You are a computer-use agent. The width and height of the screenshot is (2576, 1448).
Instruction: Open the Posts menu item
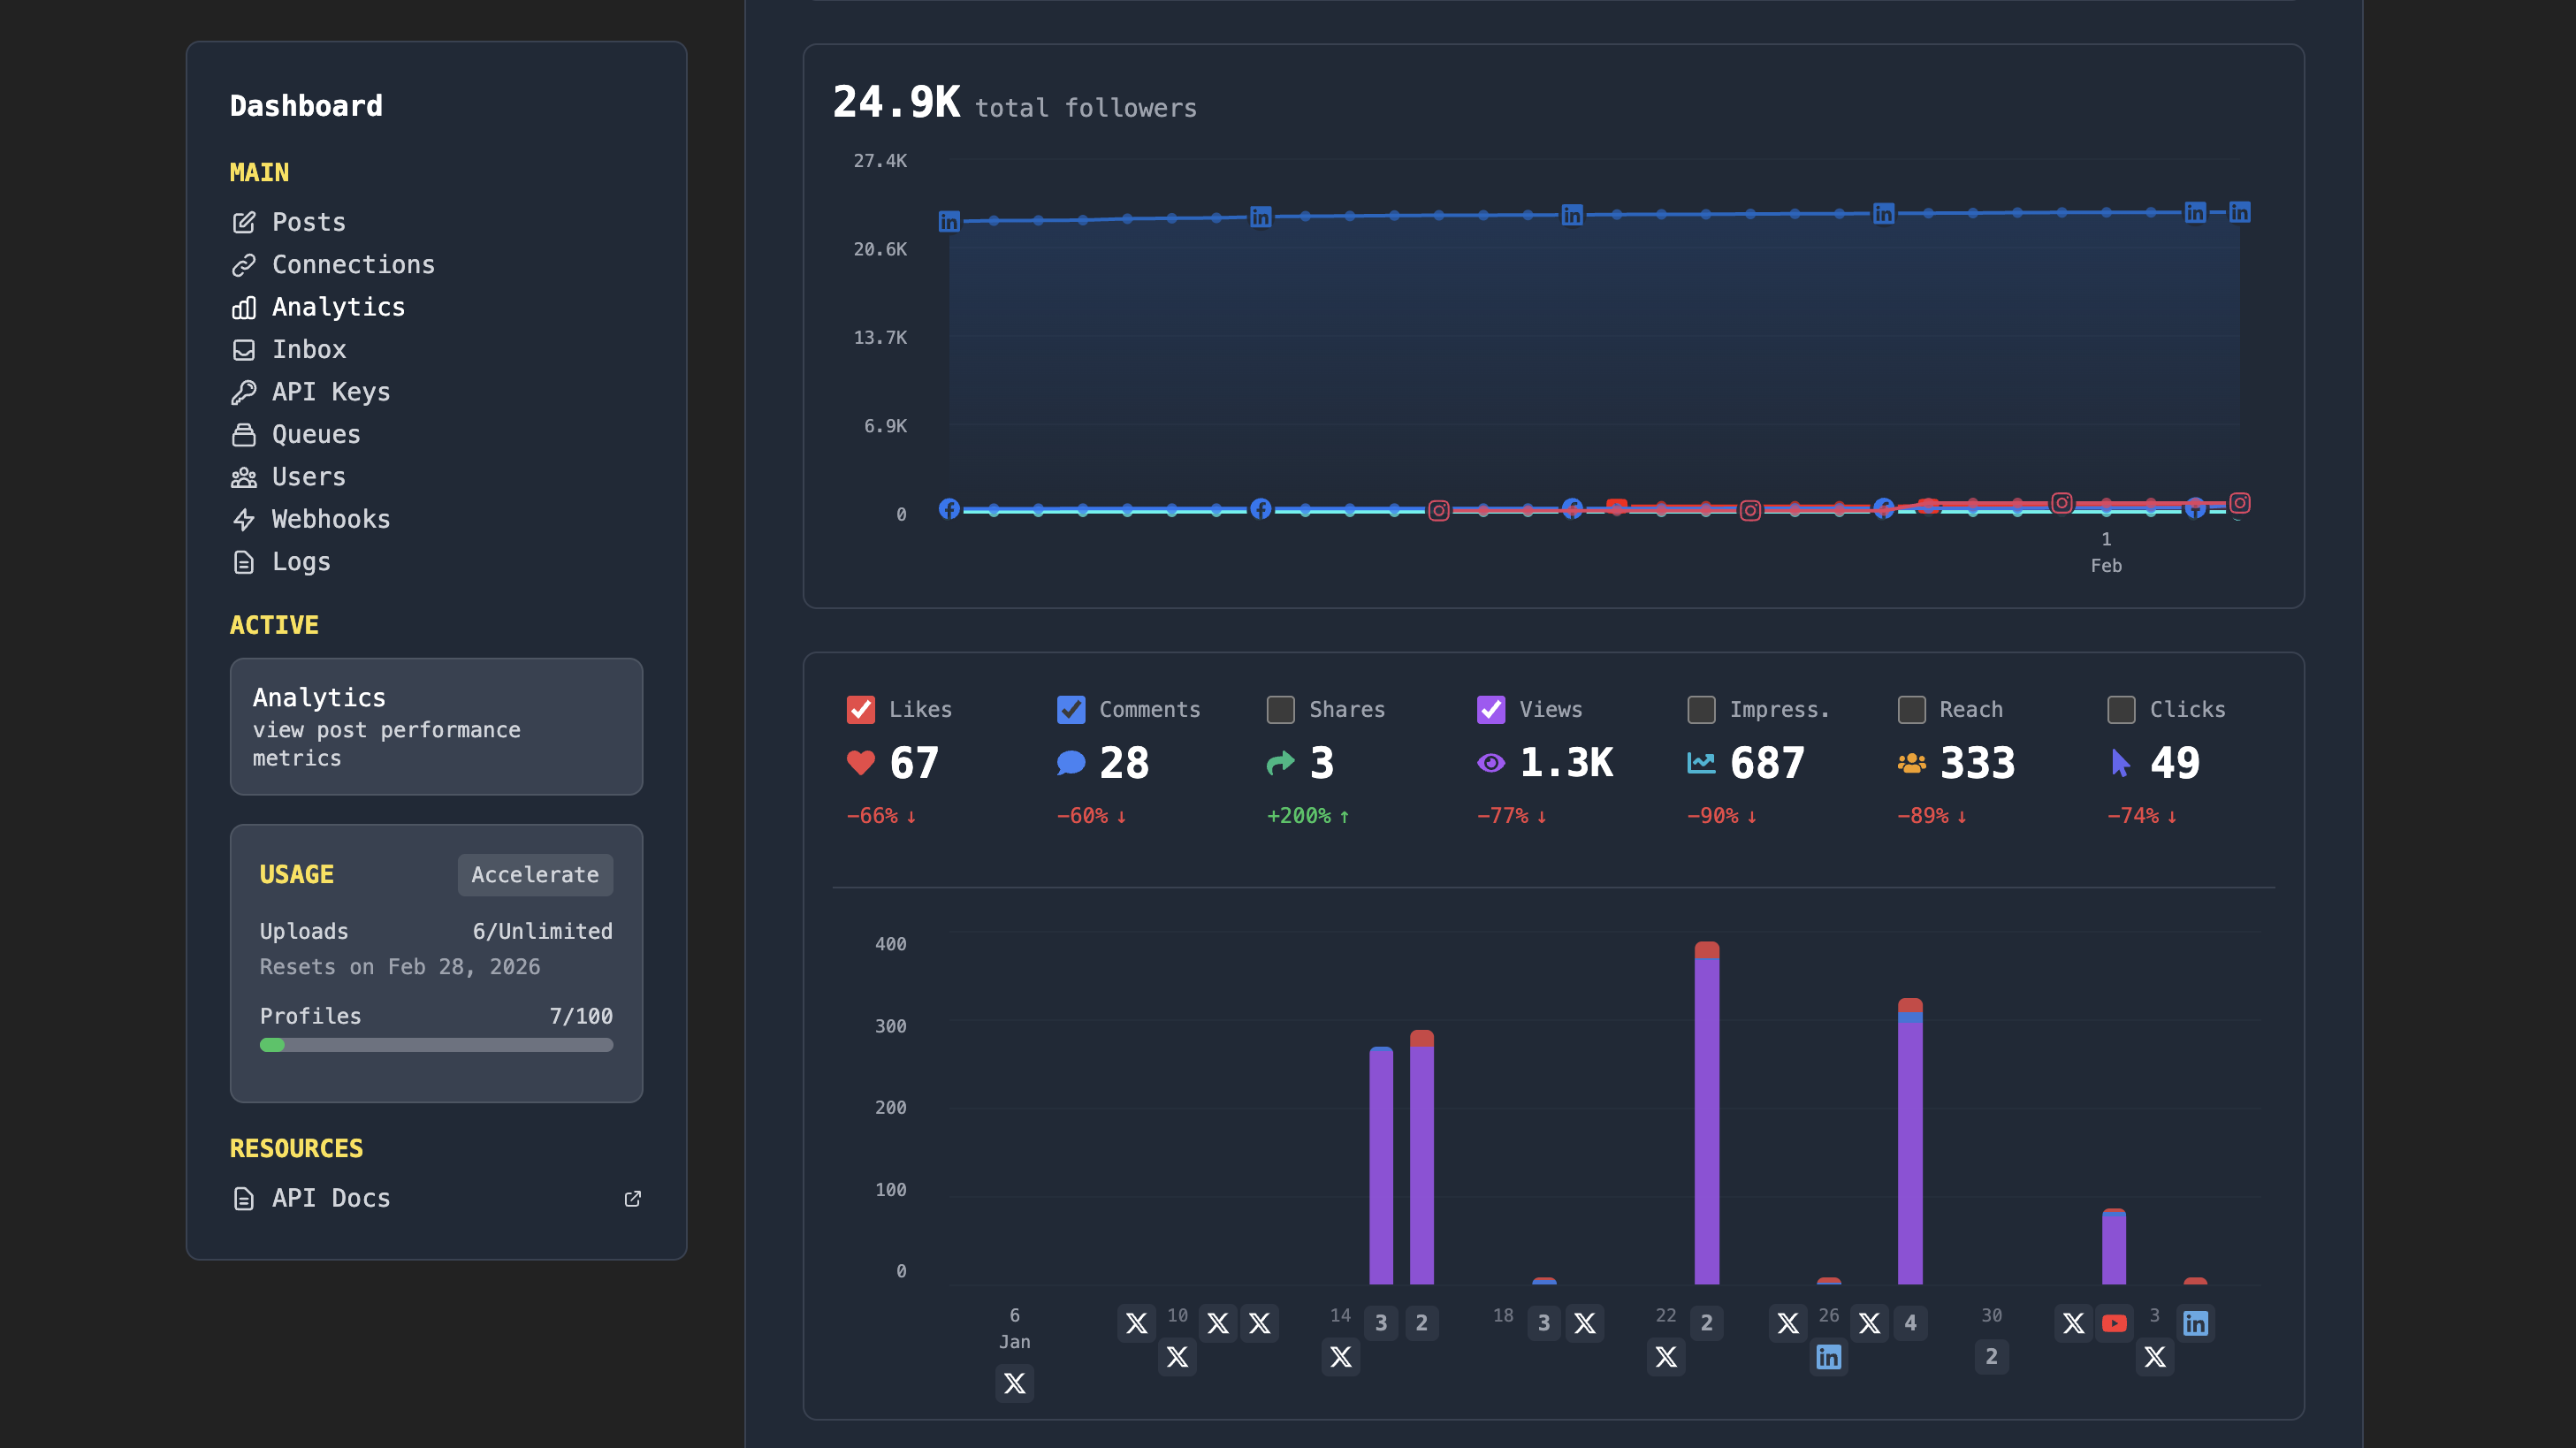(308, 222)
